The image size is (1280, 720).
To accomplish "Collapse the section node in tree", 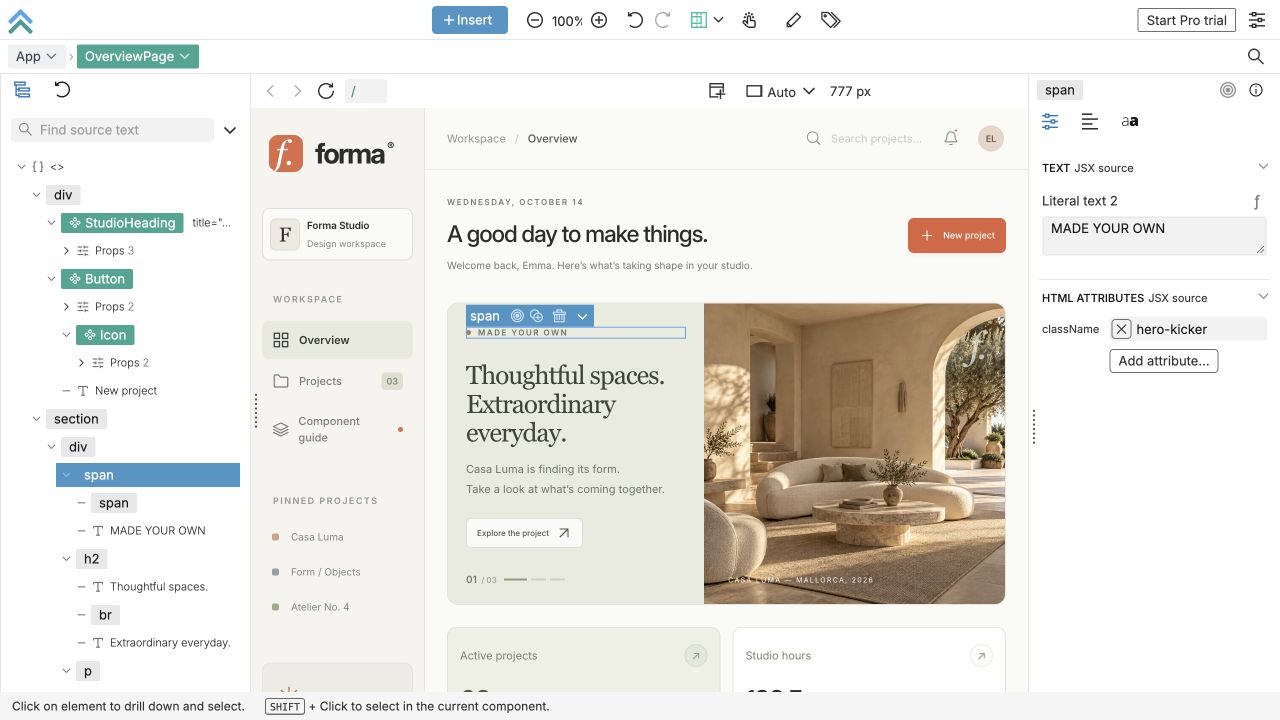I will pyautogui.click(x=37, y=419).
